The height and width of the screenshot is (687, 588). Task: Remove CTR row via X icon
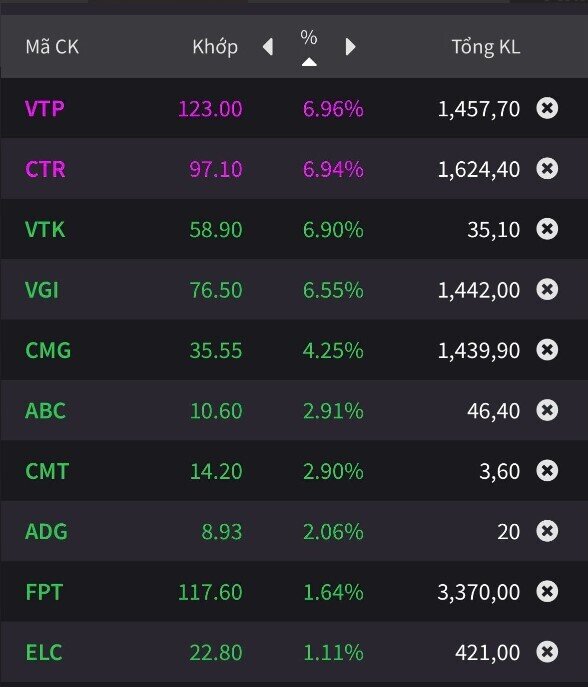click(547, 168)
